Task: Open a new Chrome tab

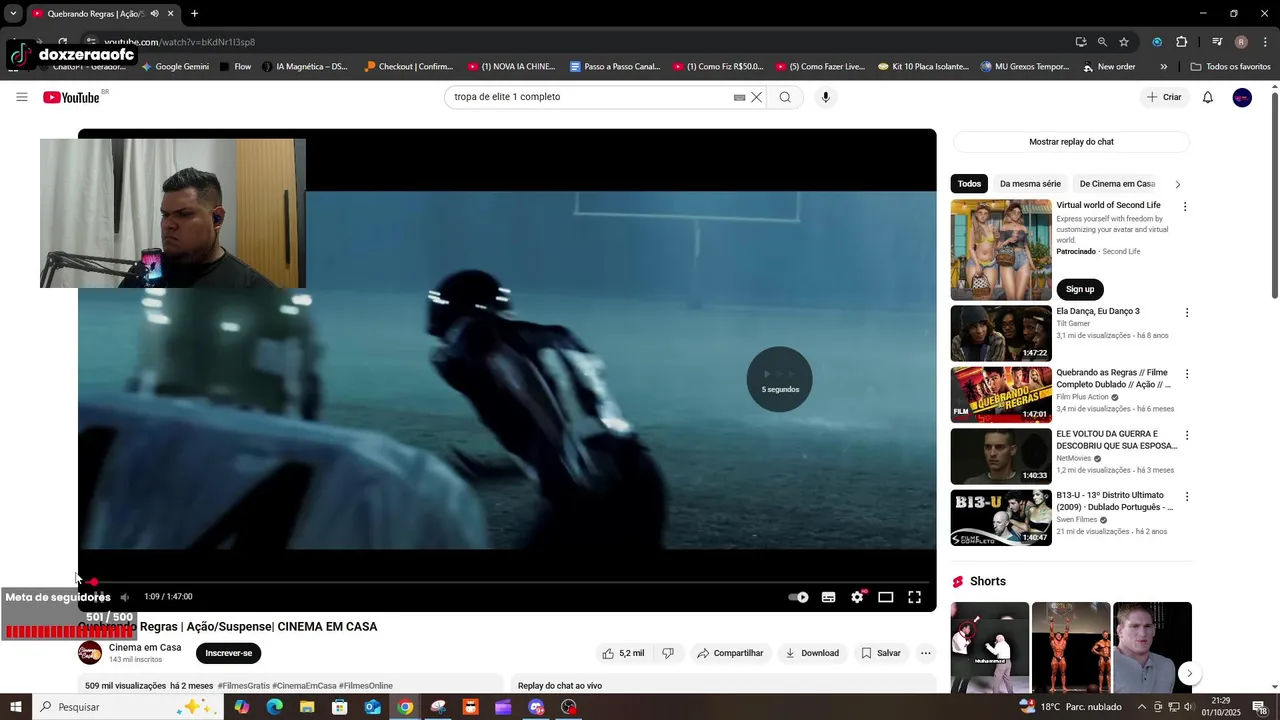Action: tap(194, 14)
